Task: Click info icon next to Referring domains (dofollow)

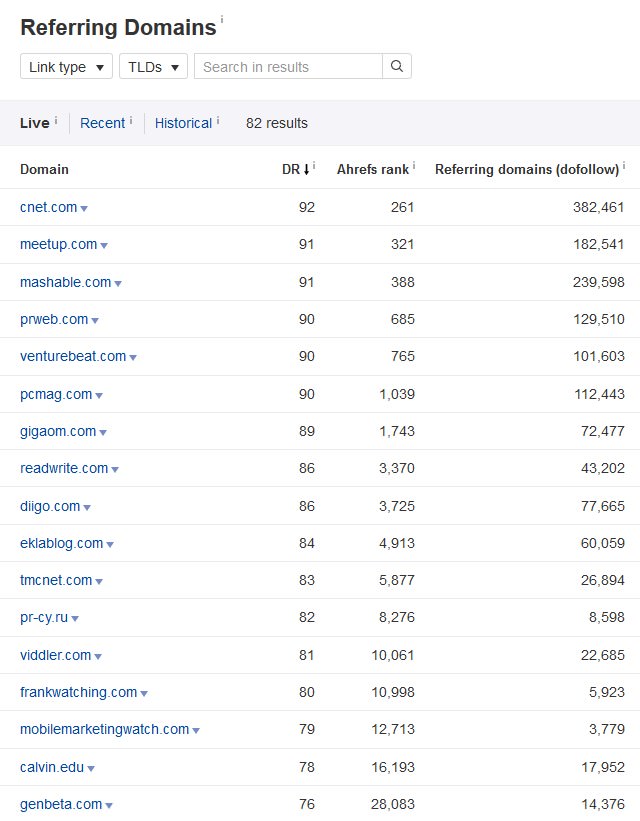Action: click(x=624, y=165)
